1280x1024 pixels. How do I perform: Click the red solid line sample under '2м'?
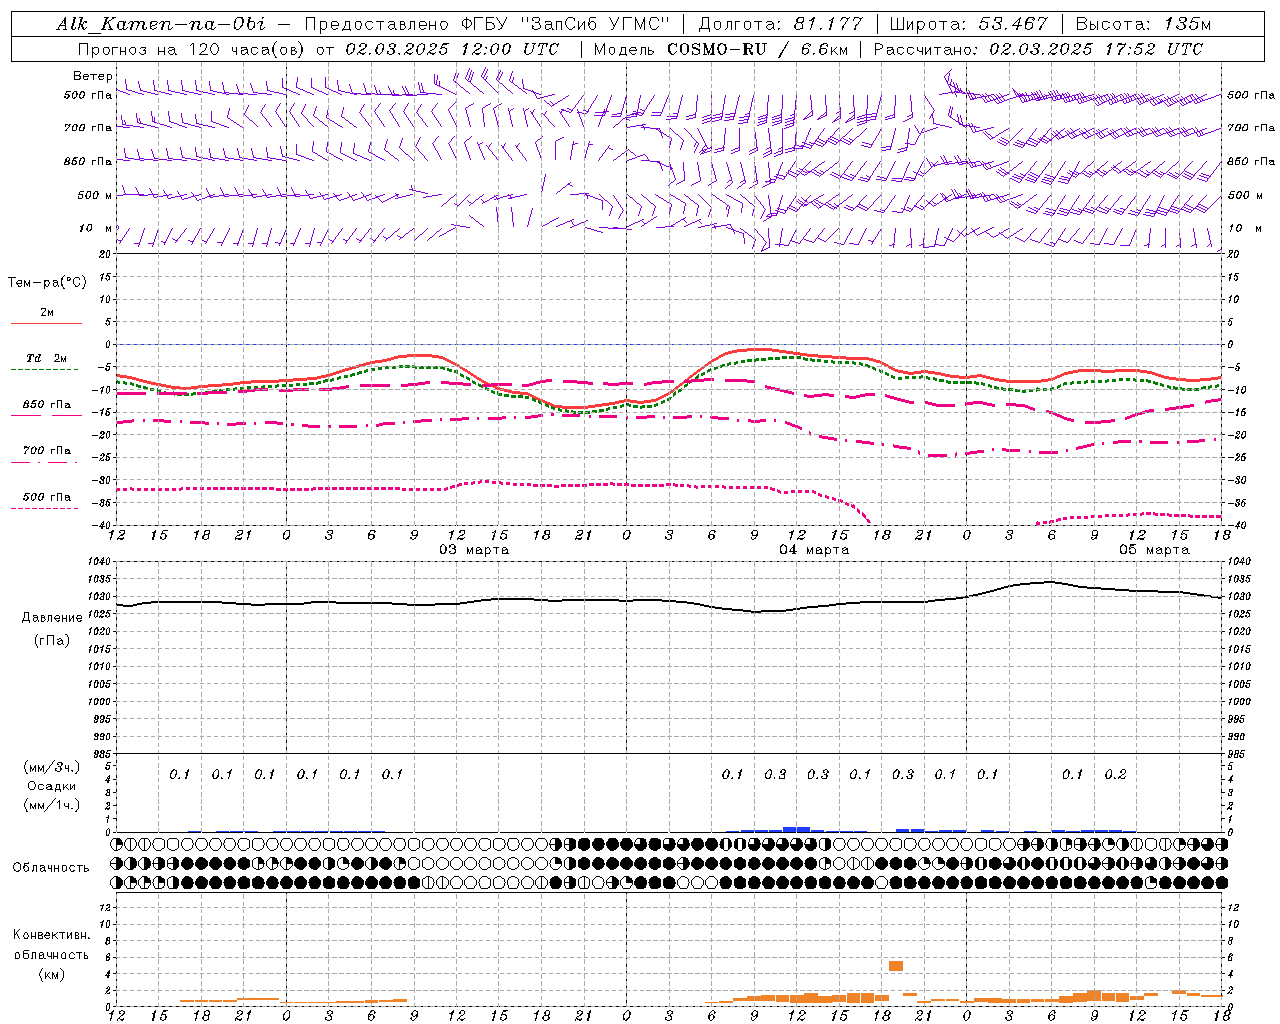[46, 323]
